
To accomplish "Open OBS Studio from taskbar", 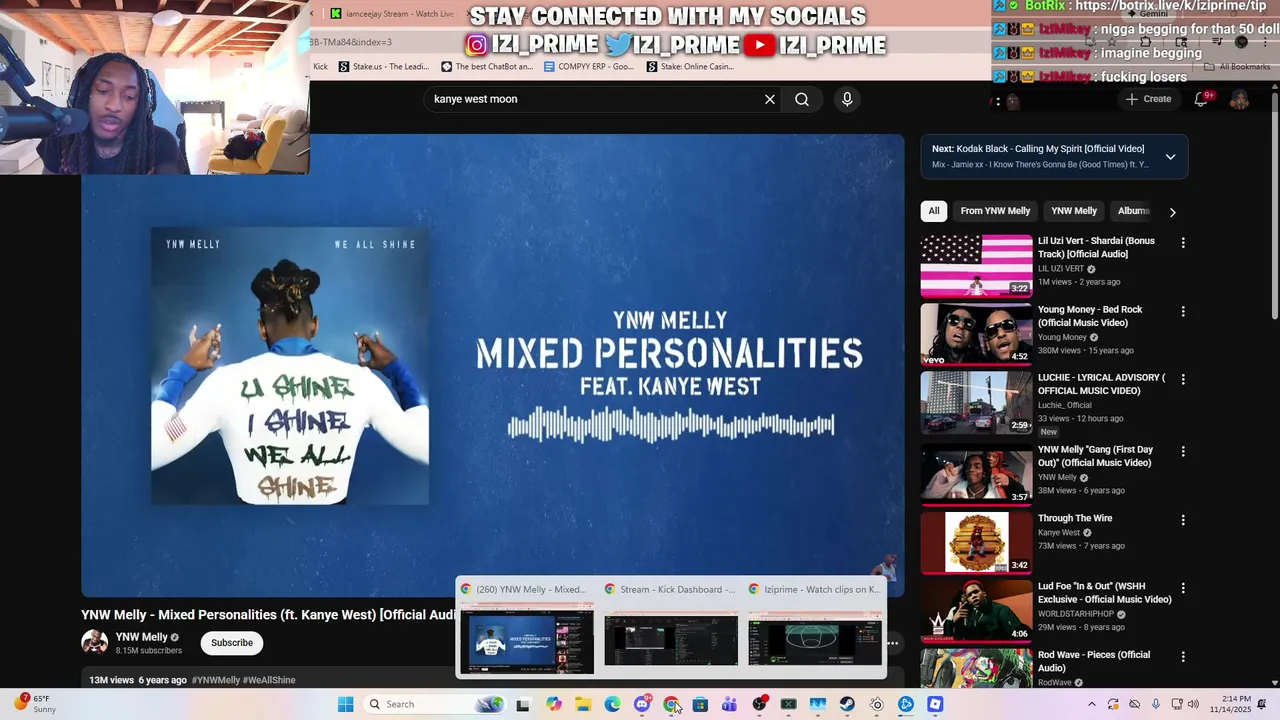I will click(759, 704).
